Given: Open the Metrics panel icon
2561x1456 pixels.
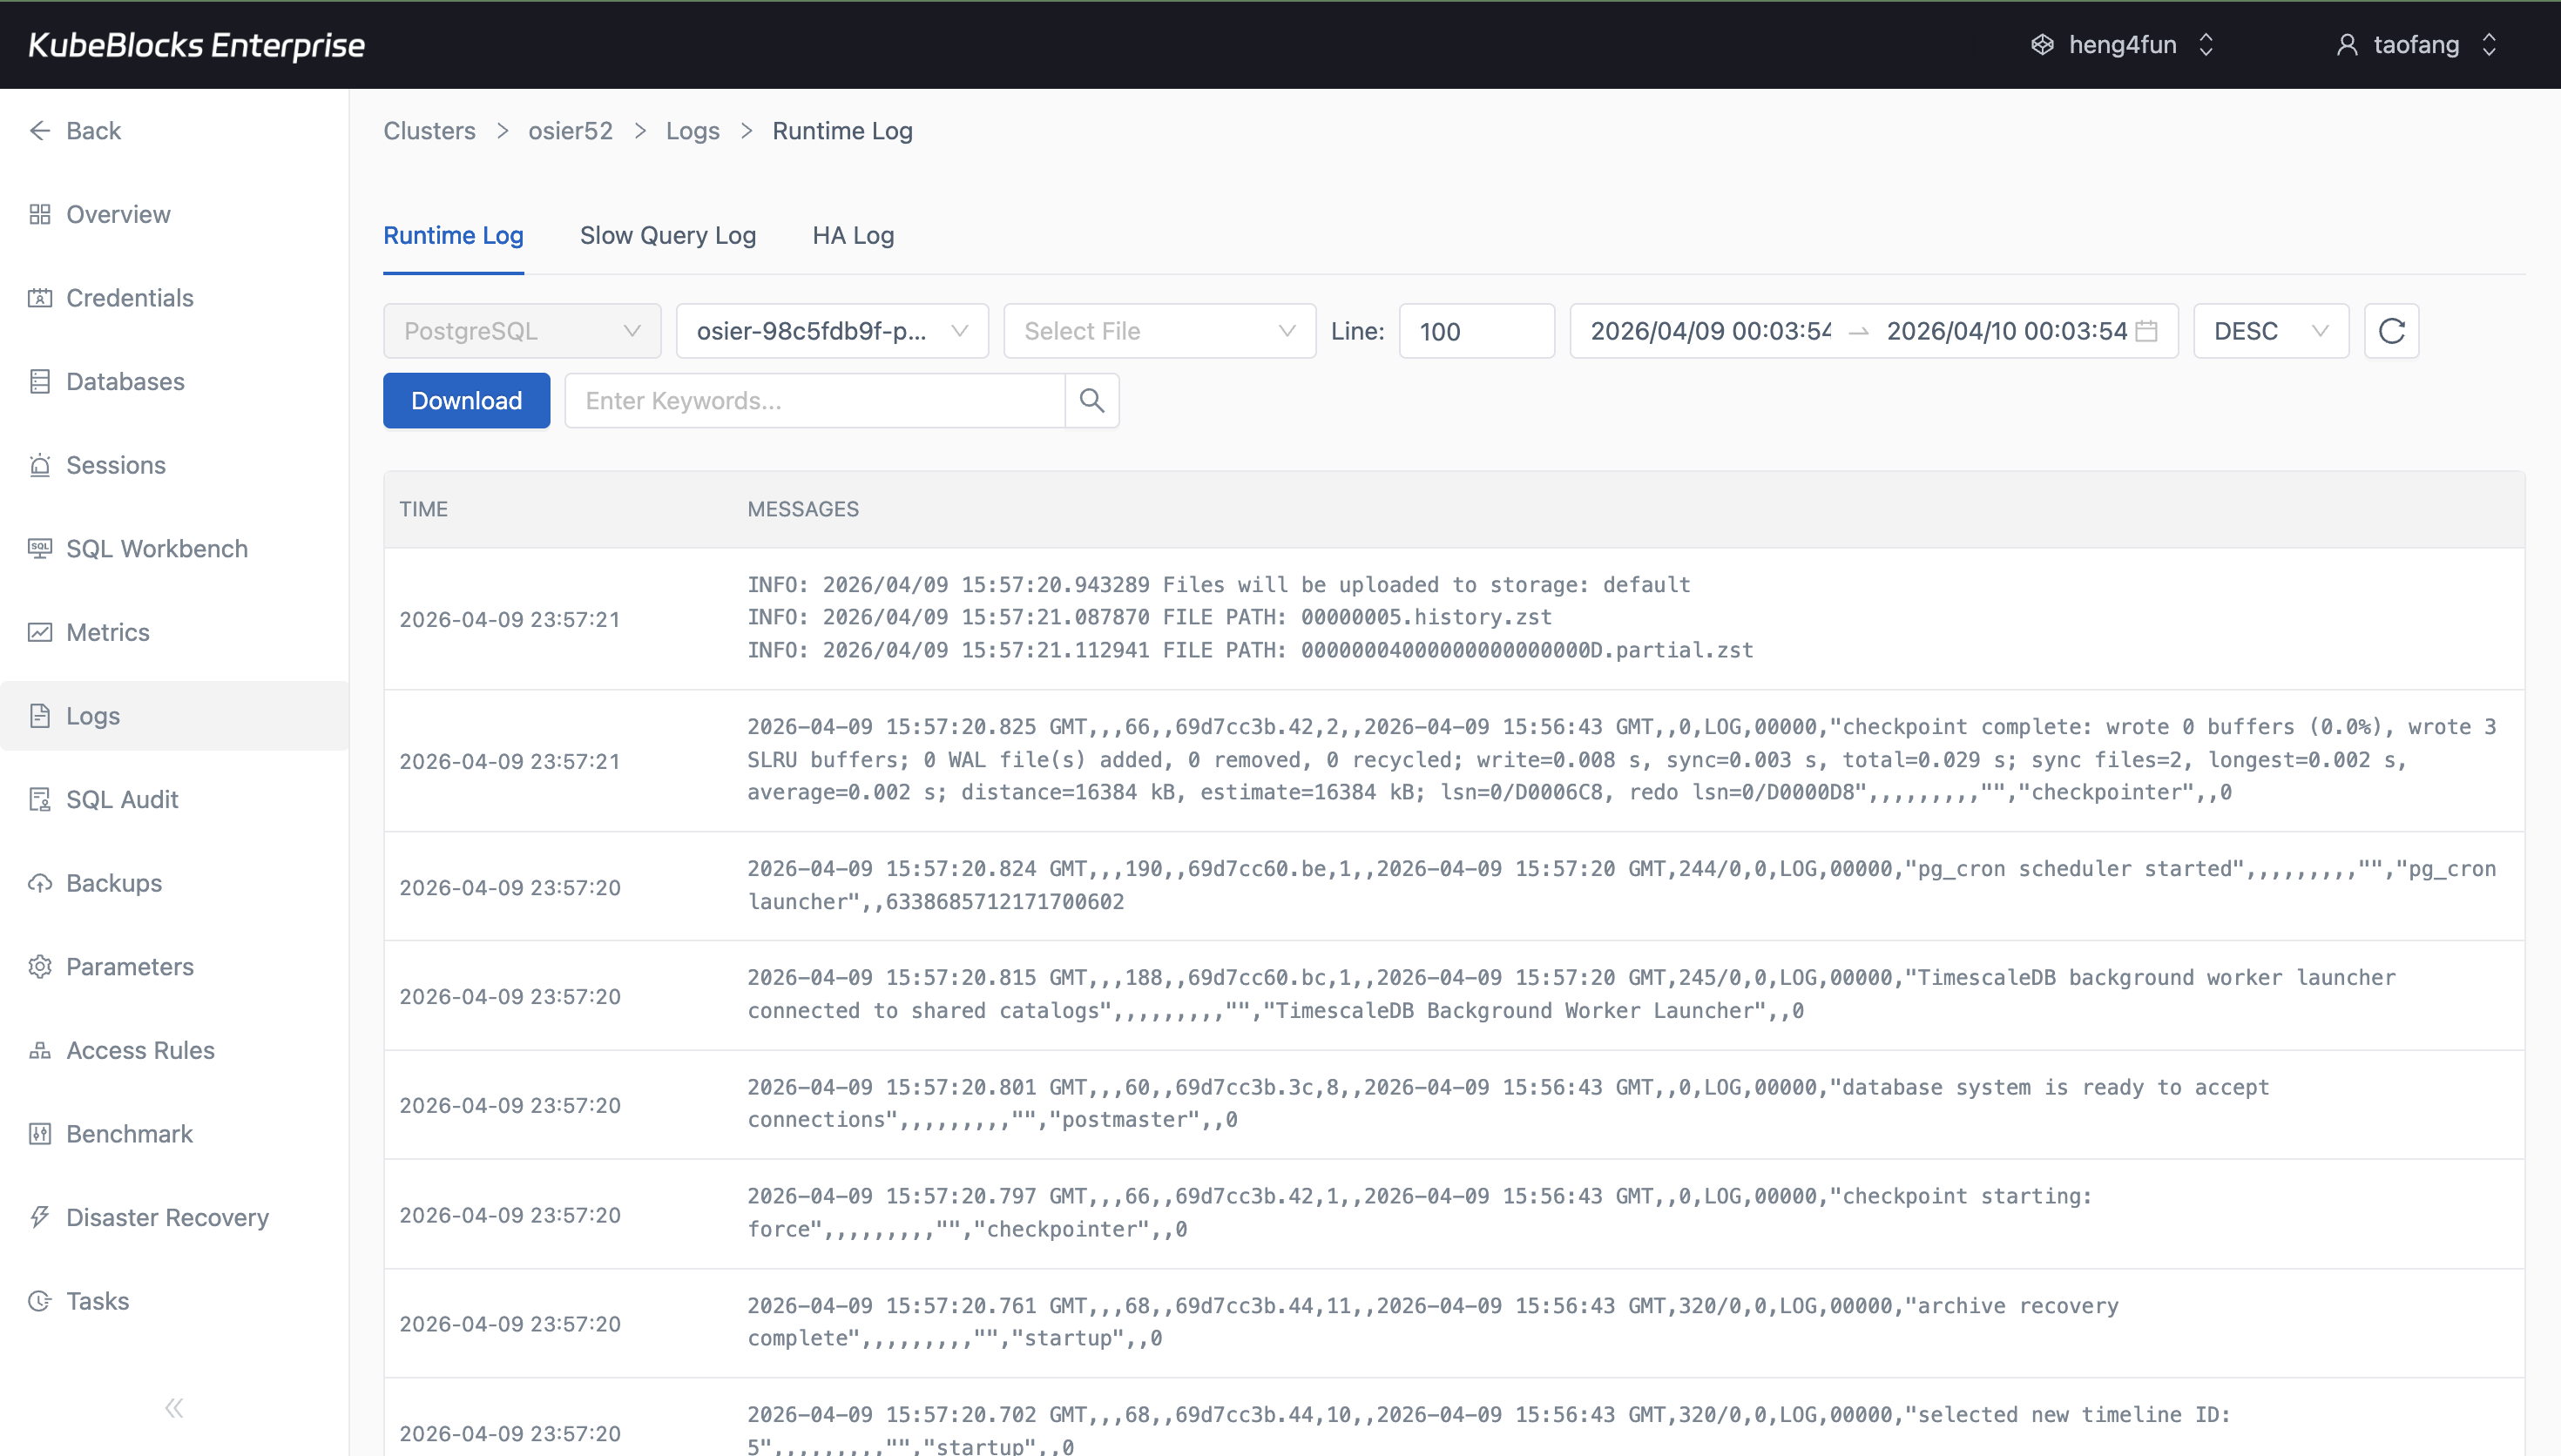Looking at the screenshot, I should pos(40,632).
